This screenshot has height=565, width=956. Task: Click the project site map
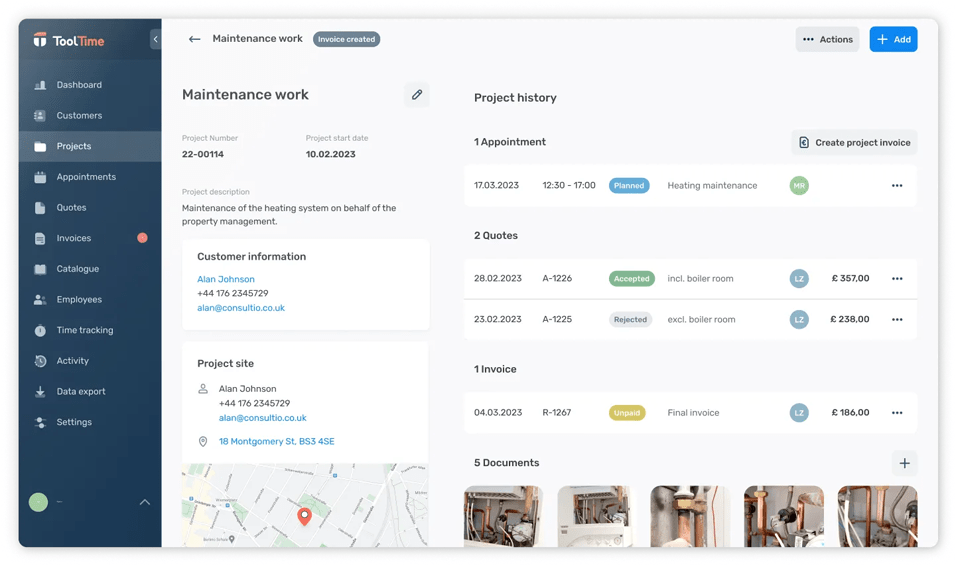tap(305, 505)
